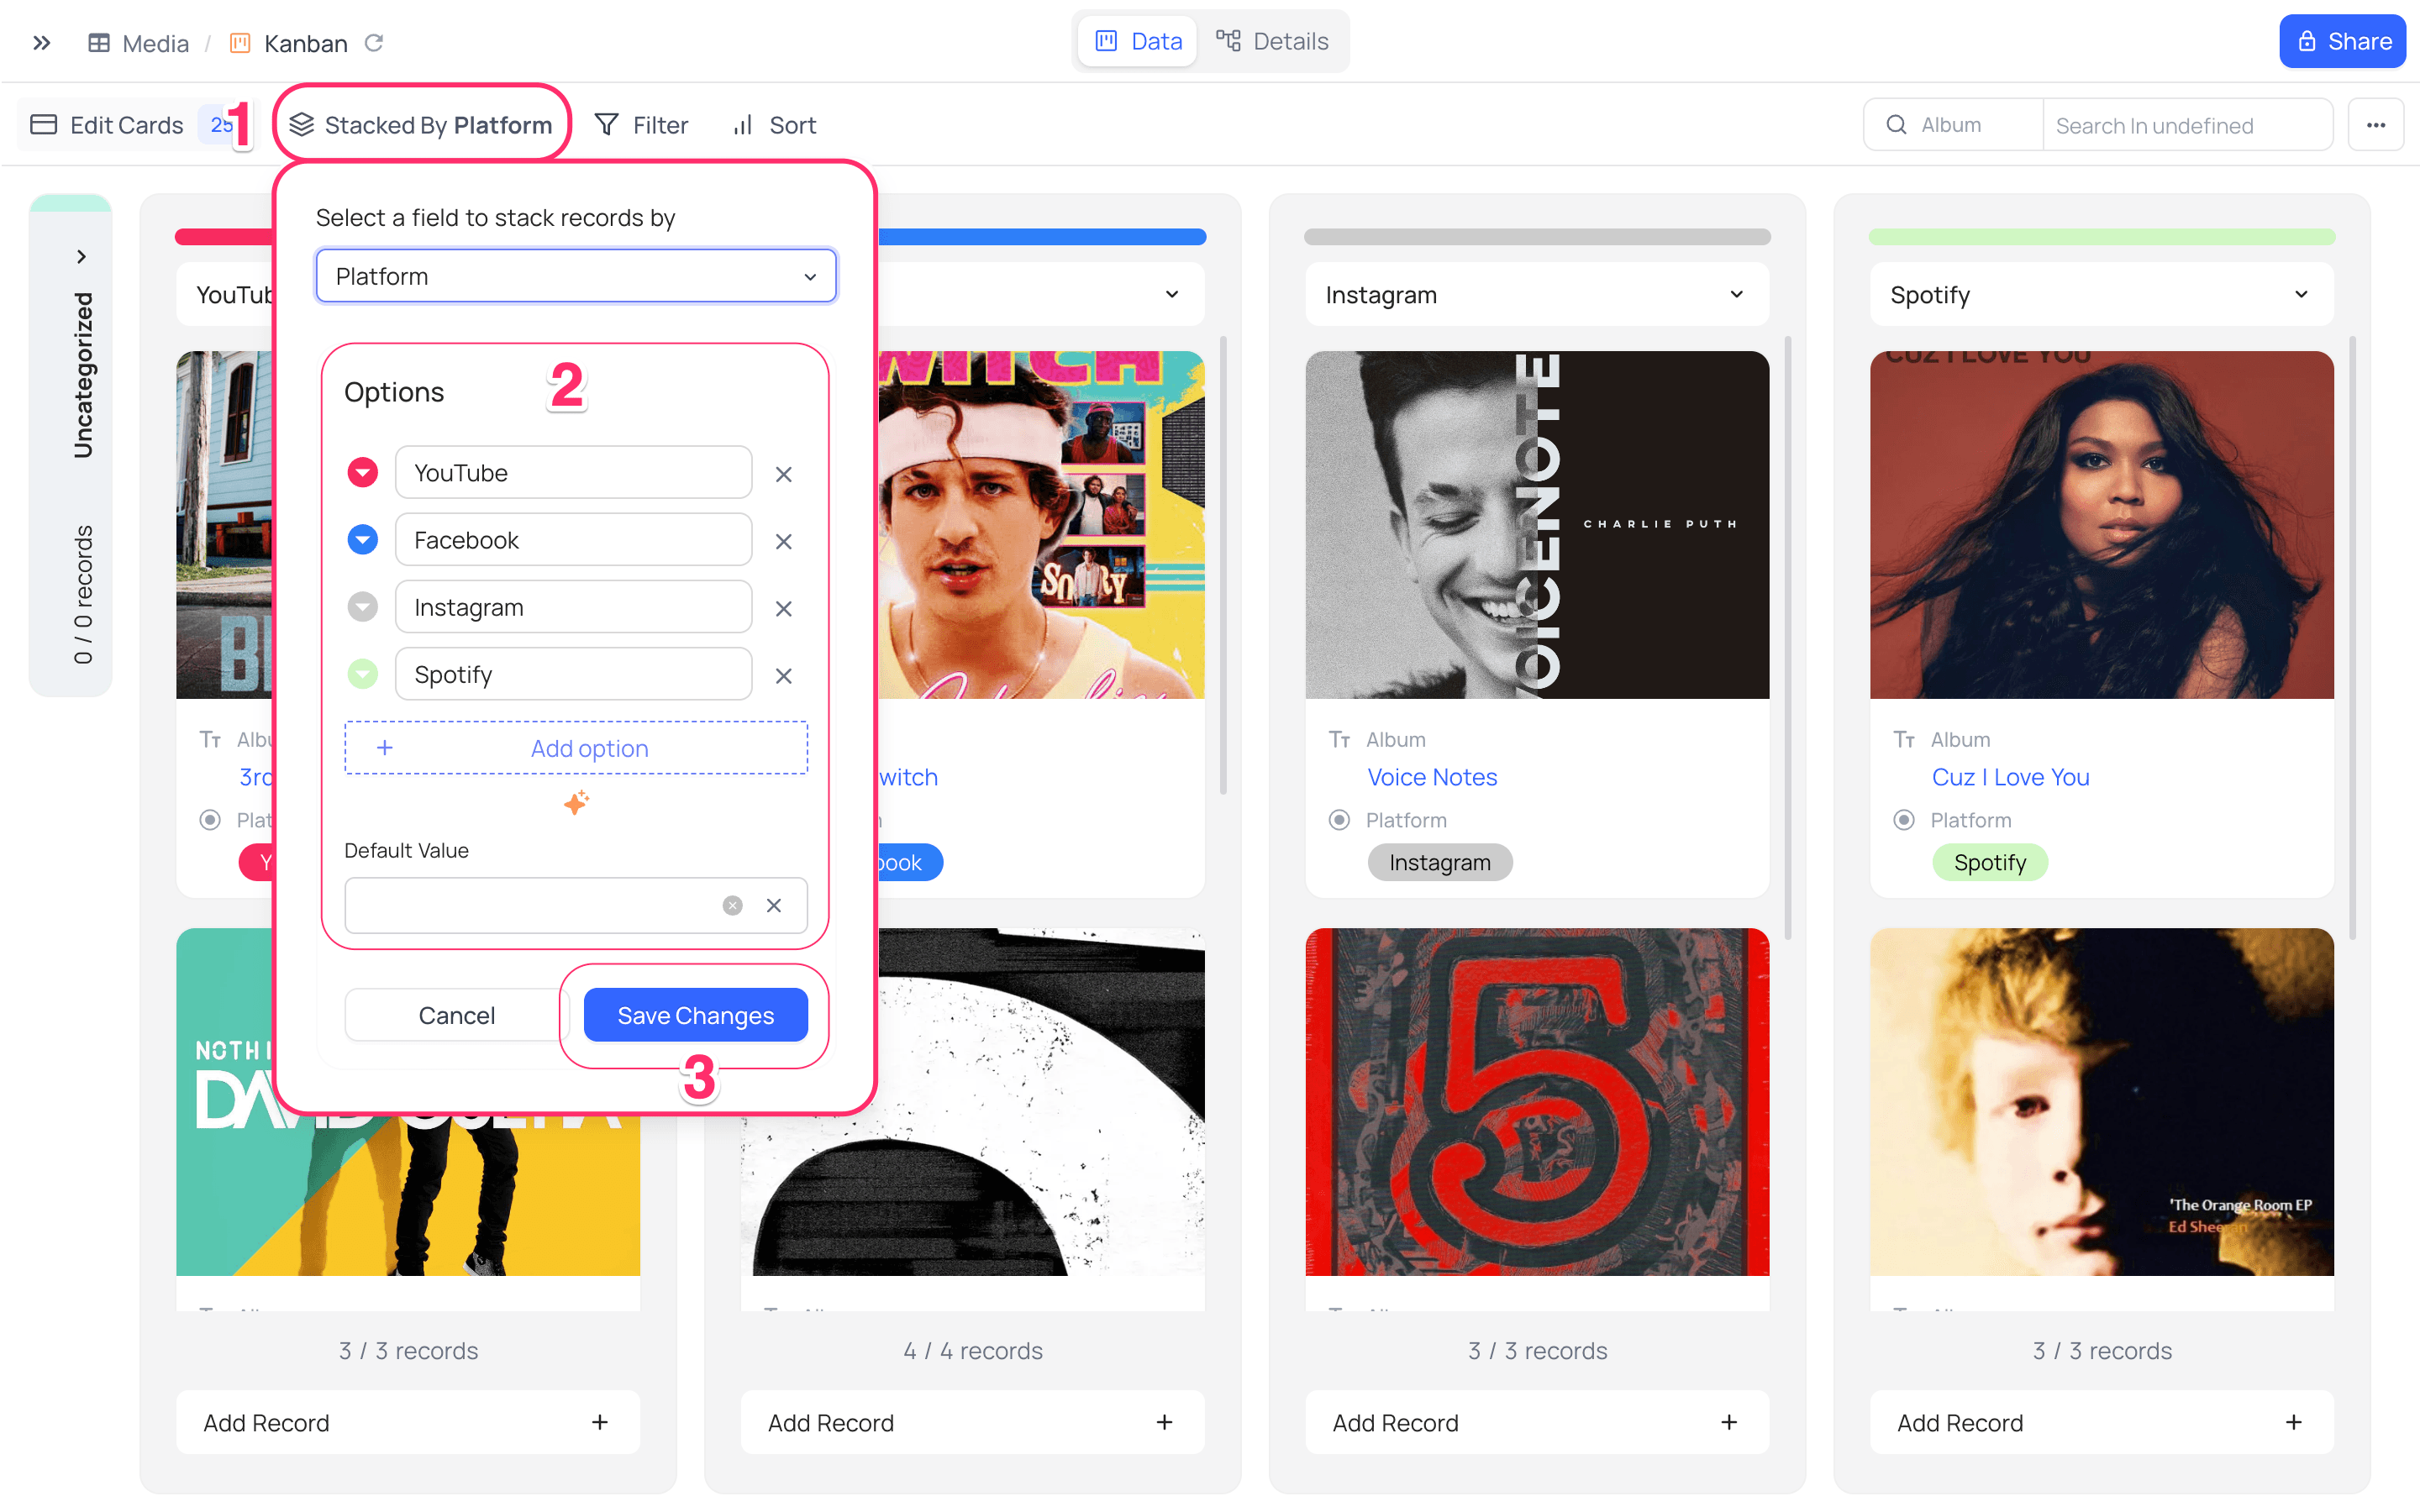This screenshot has height=1512, width=2420.
Task: Click the sparkle AI suggestion icon
Action: tap(576, 802)
